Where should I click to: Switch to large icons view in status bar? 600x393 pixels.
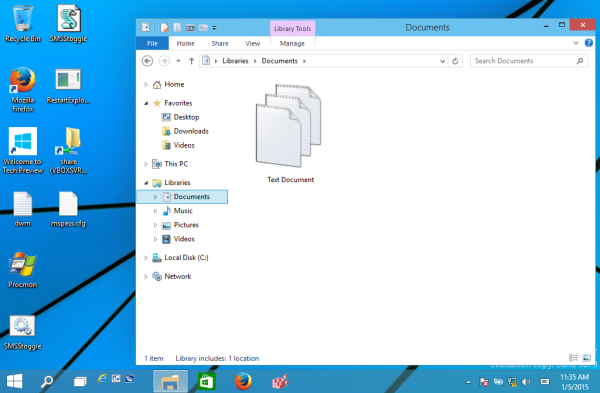(586, 358)
